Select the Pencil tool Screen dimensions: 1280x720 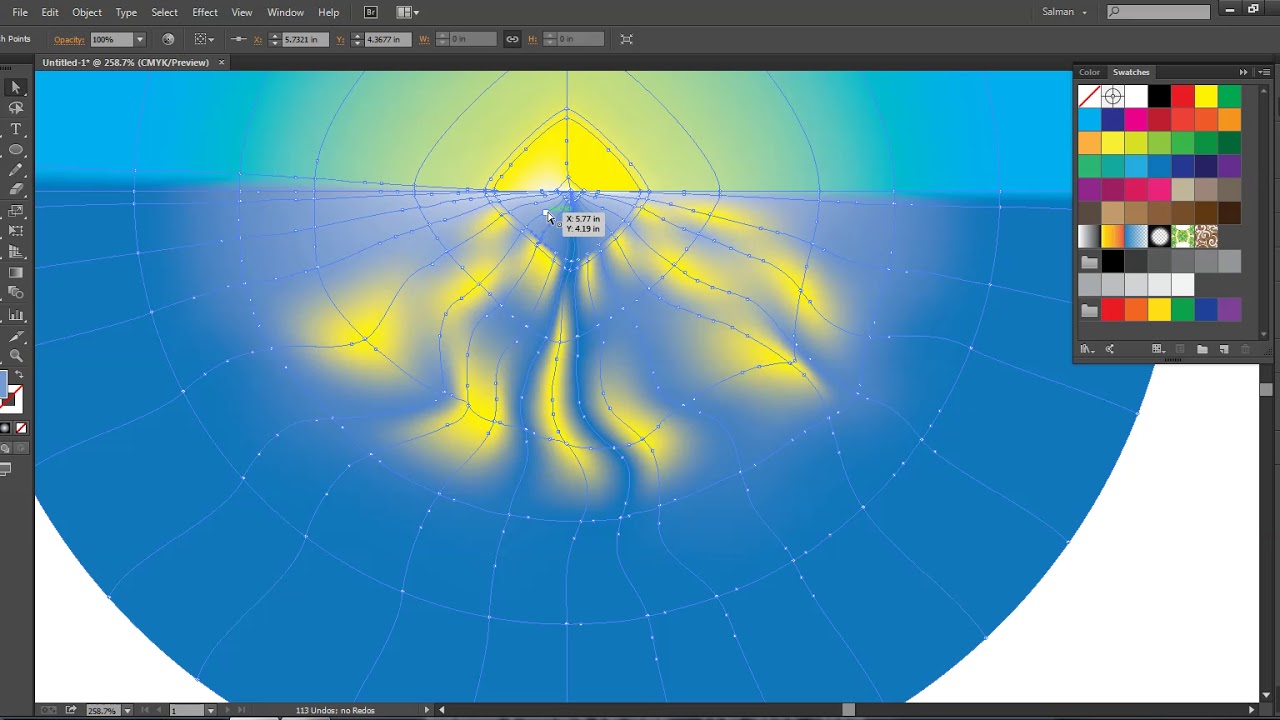(x=15, y=170)
